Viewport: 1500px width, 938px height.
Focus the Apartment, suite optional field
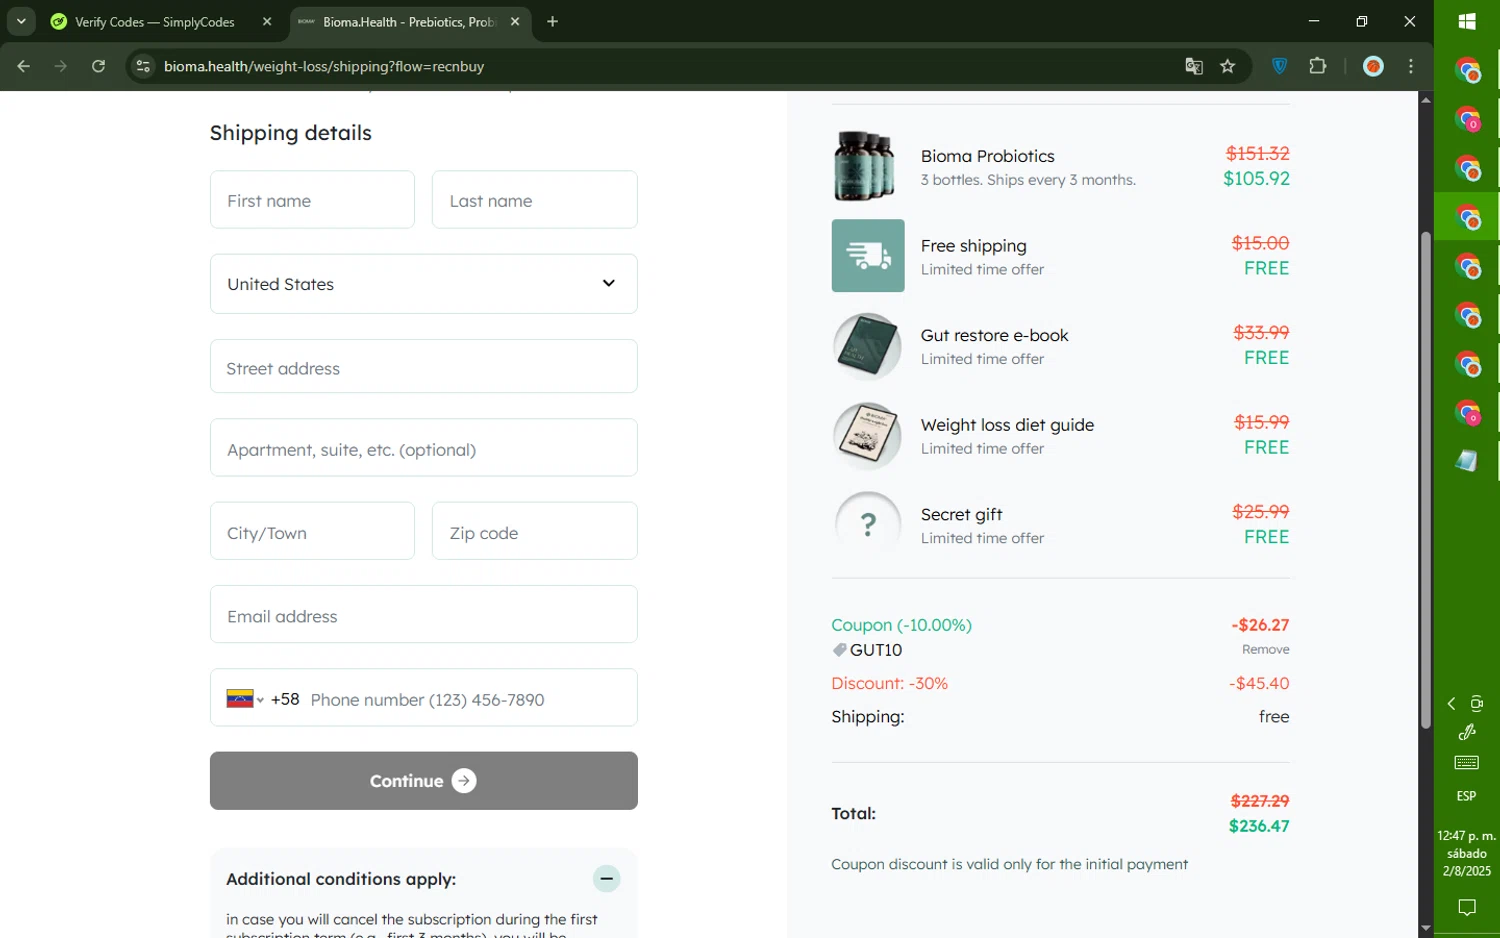424,448
